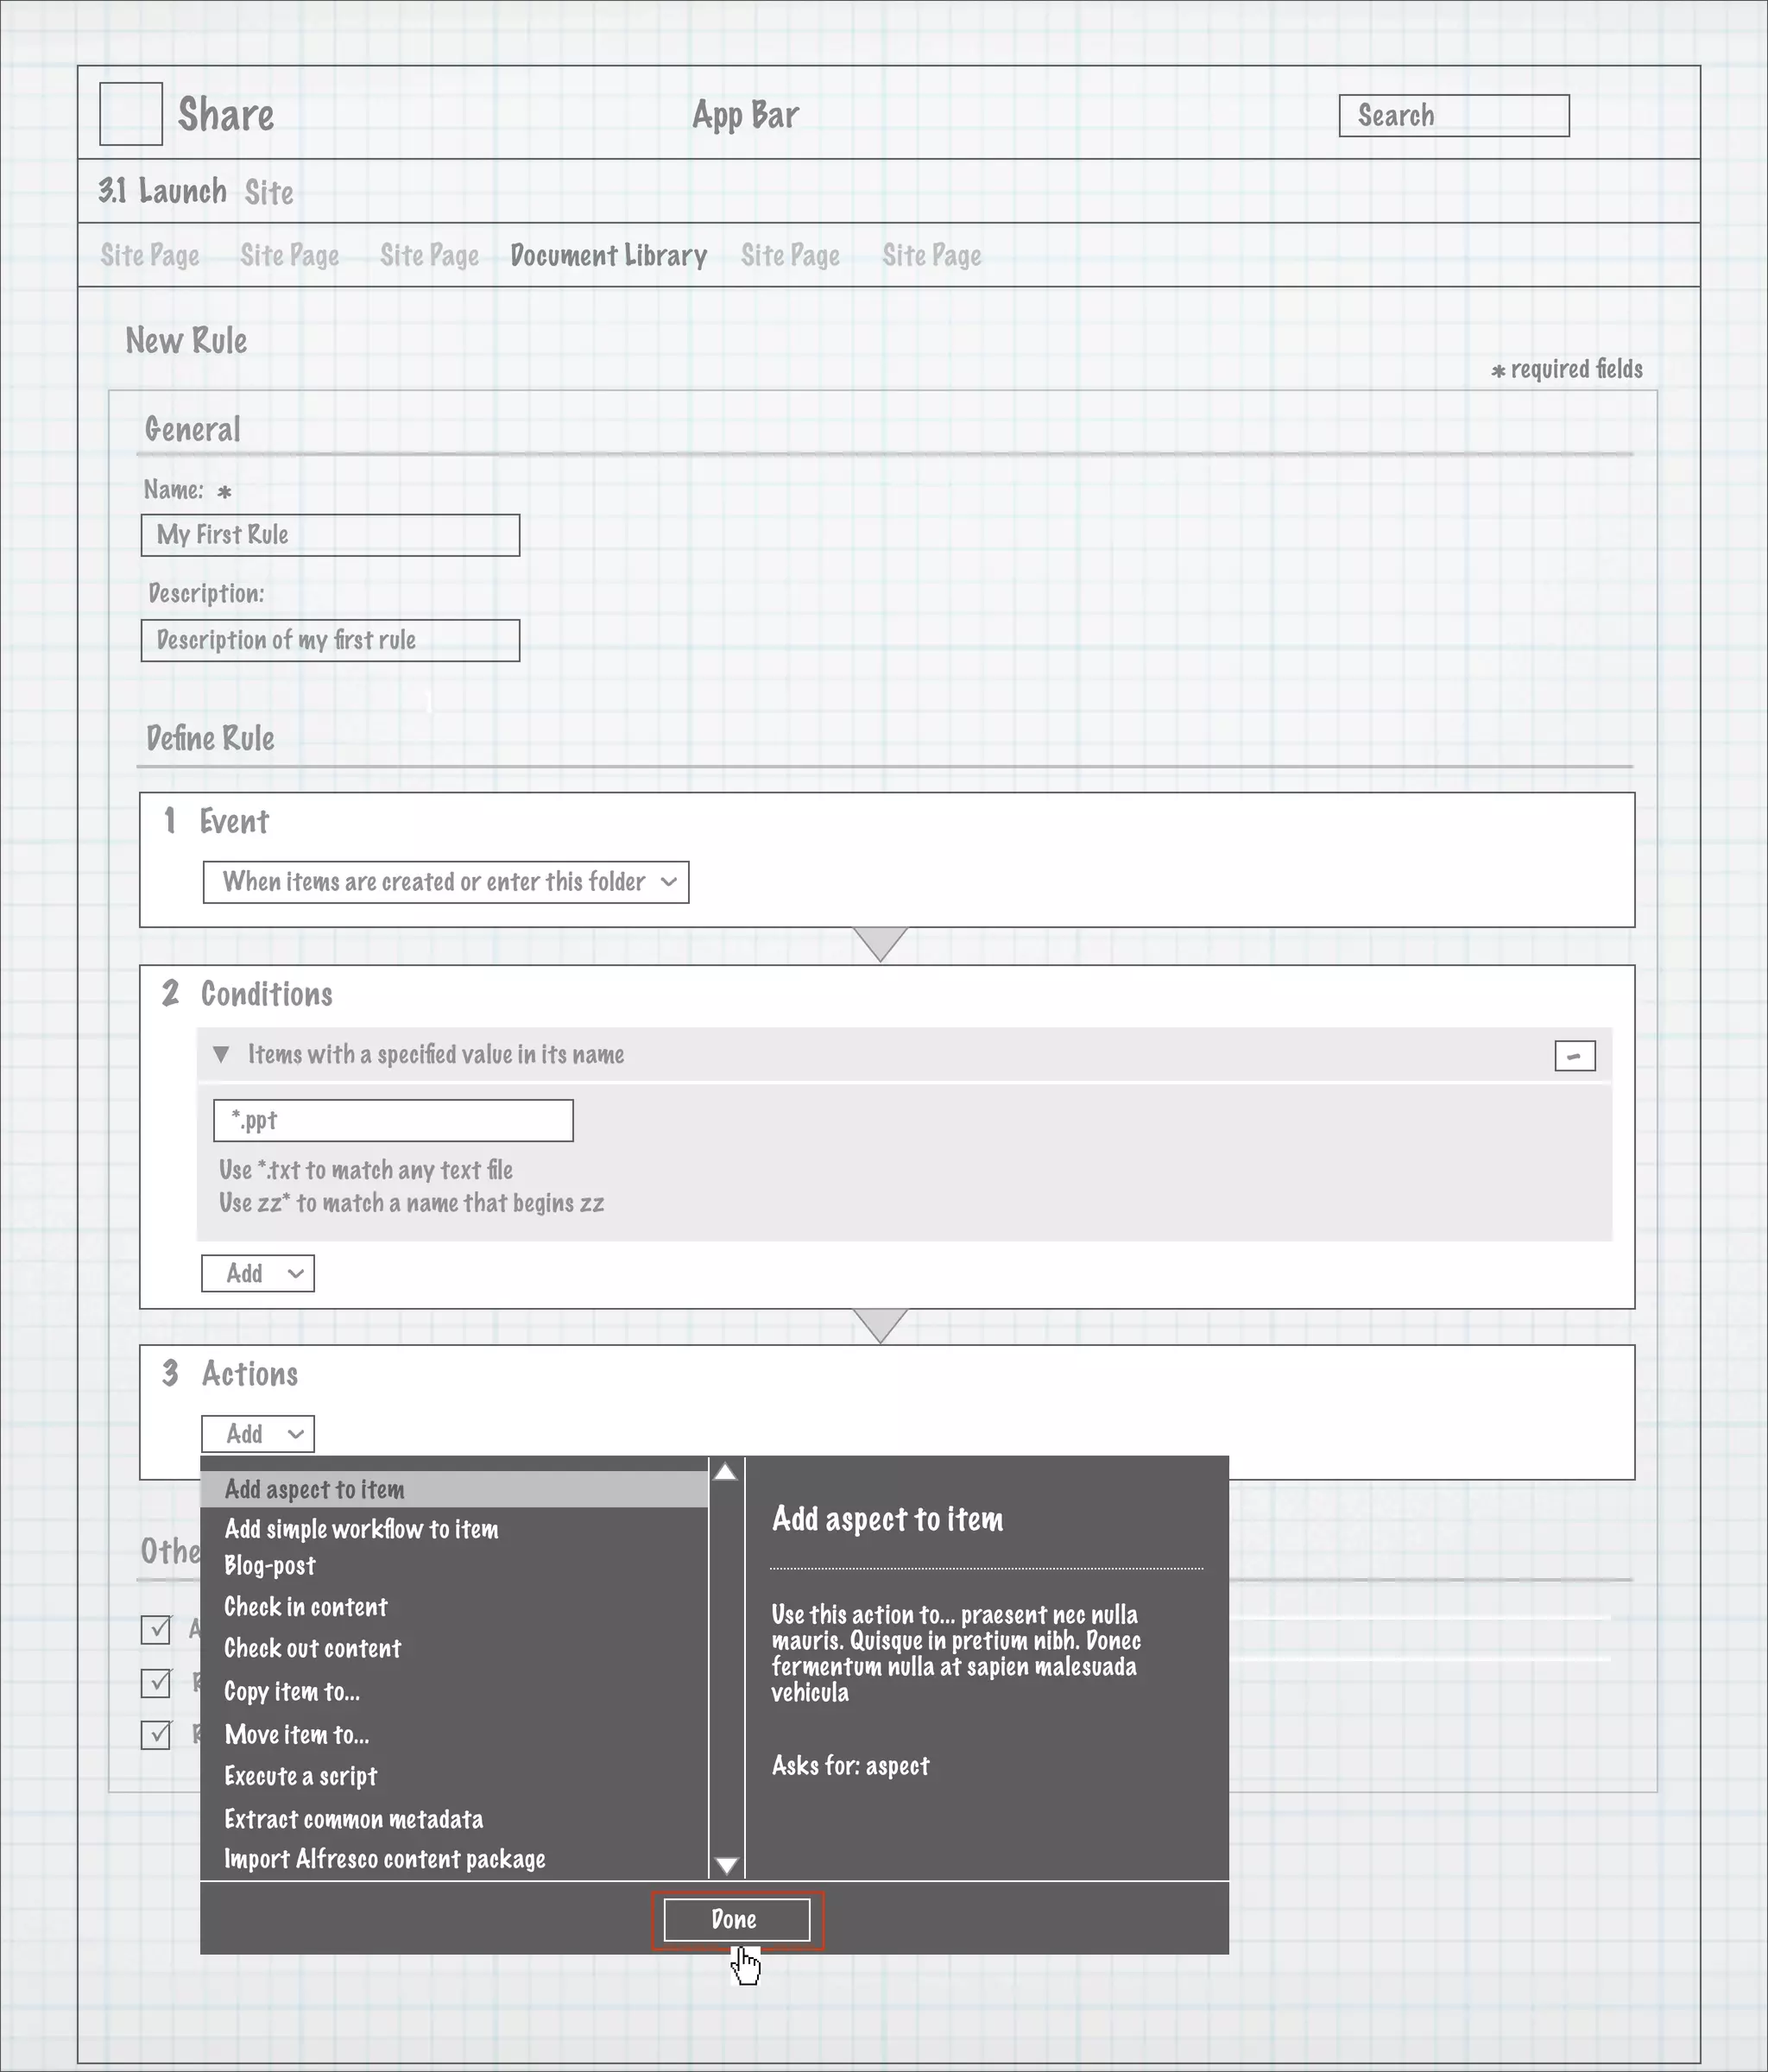Open the Actions Add dropdown
This screenshot has height=2072, width=1768.
(x=258, y=1434)
